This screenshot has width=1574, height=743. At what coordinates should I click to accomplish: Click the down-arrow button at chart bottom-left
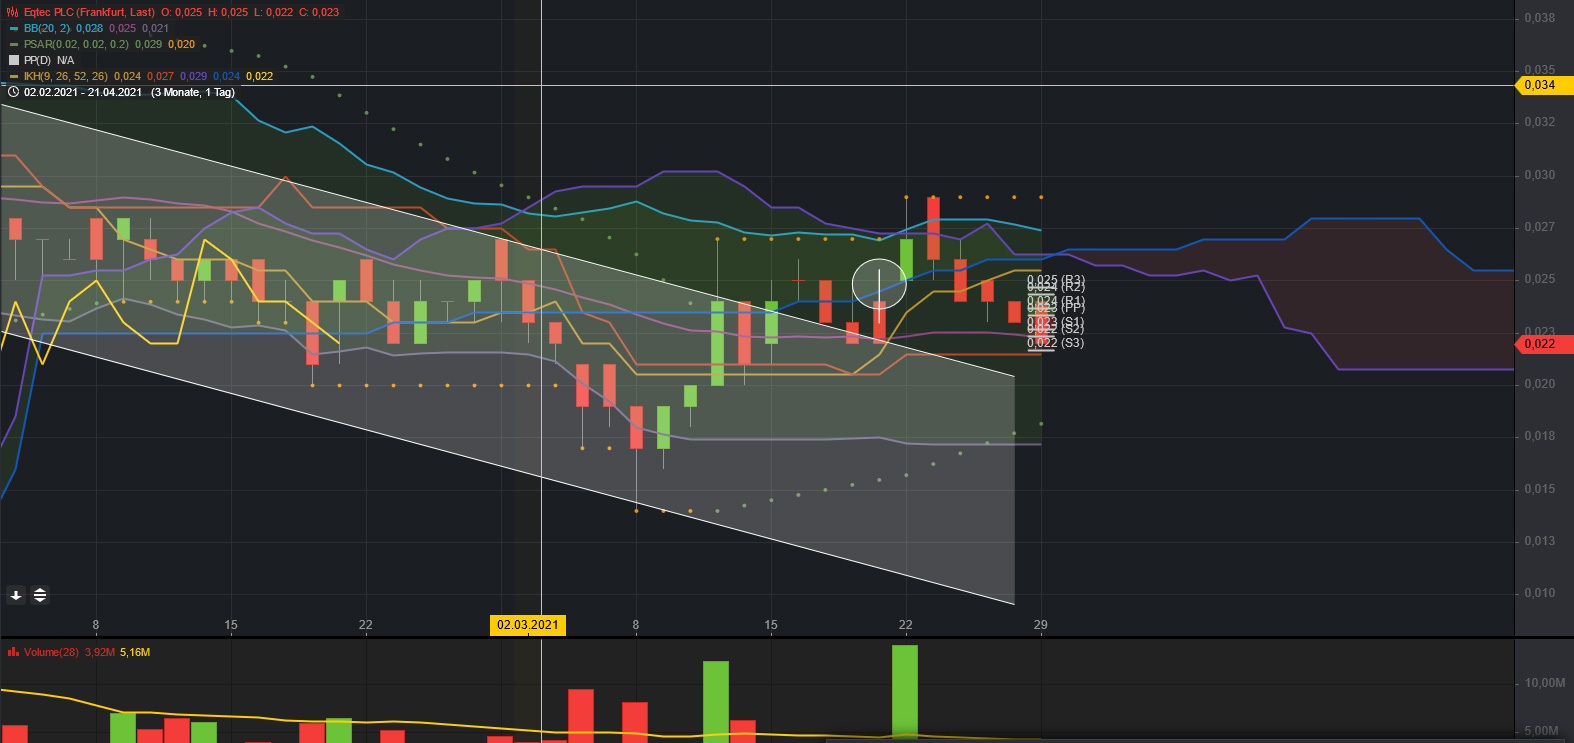[16, 595]
